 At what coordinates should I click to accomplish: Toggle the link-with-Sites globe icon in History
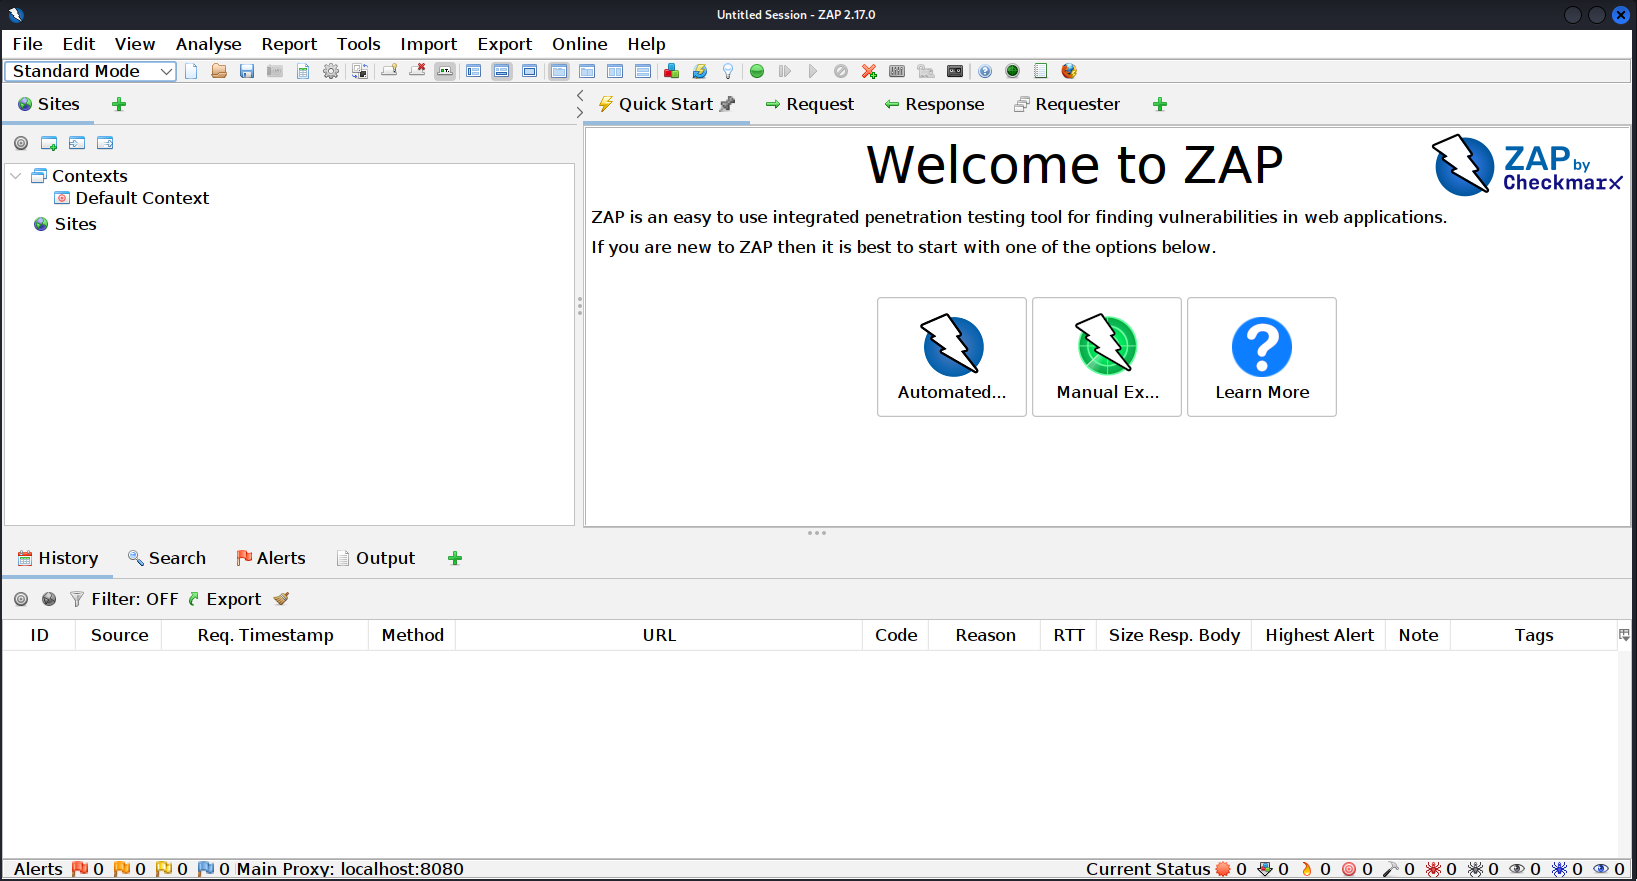click(49, 599)
